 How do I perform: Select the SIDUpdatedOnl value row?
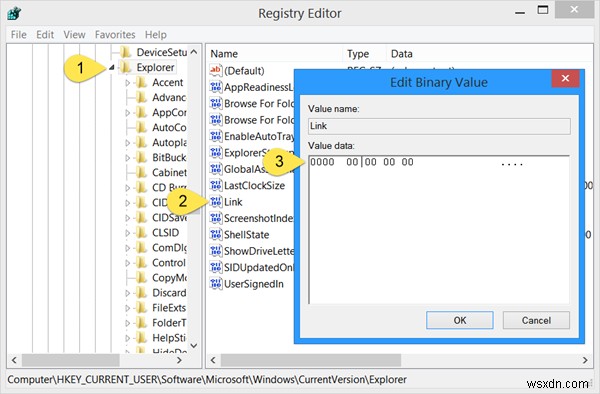coord(252,268)
